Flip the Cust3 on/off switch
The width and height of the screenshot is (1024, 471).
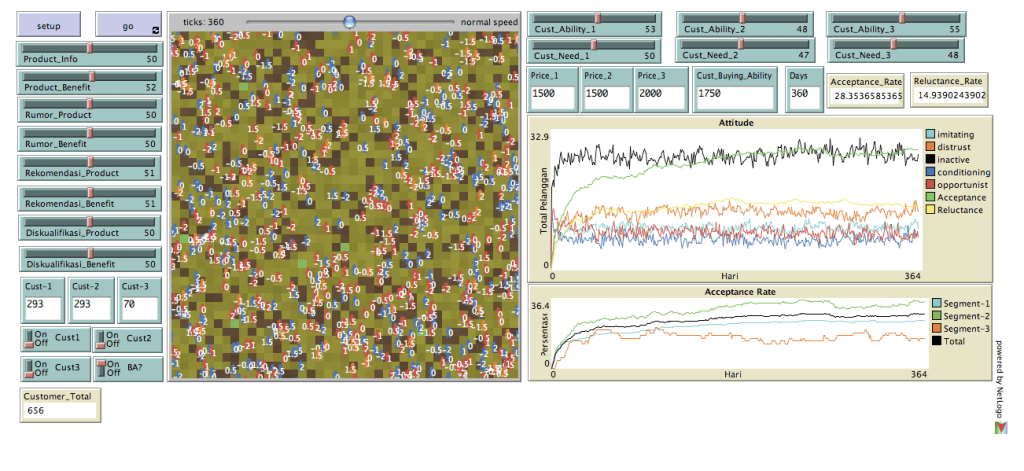pos(29,368)
